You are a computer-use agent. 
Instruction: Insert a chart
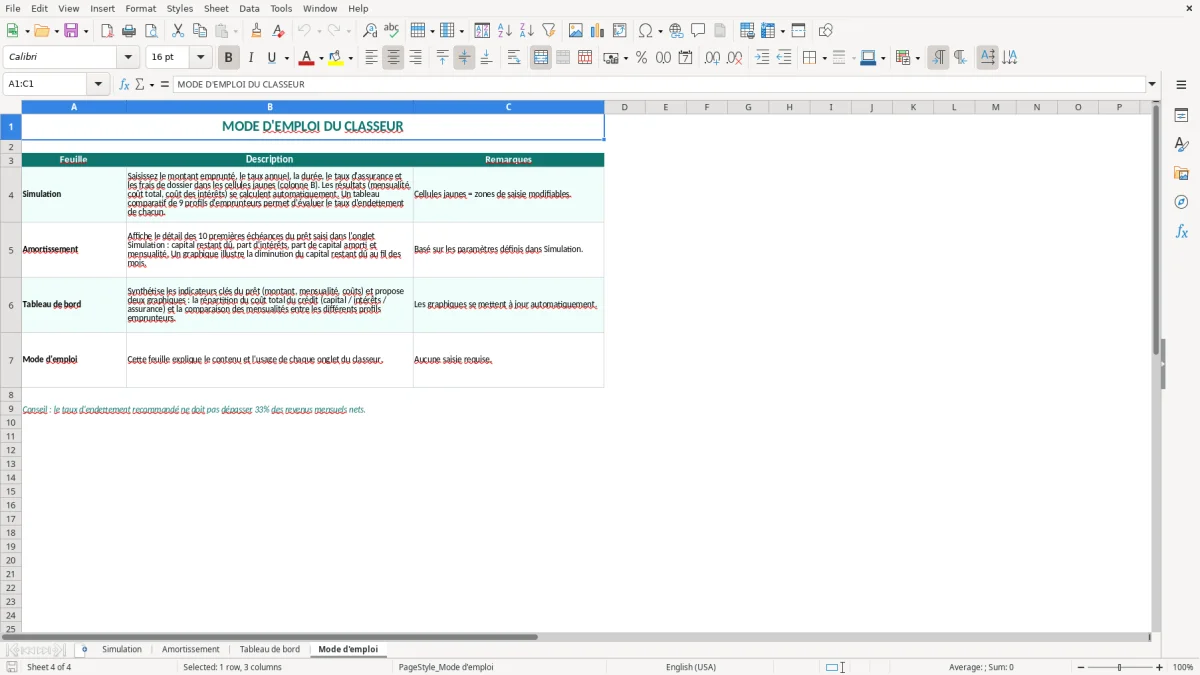coord(598,31)
